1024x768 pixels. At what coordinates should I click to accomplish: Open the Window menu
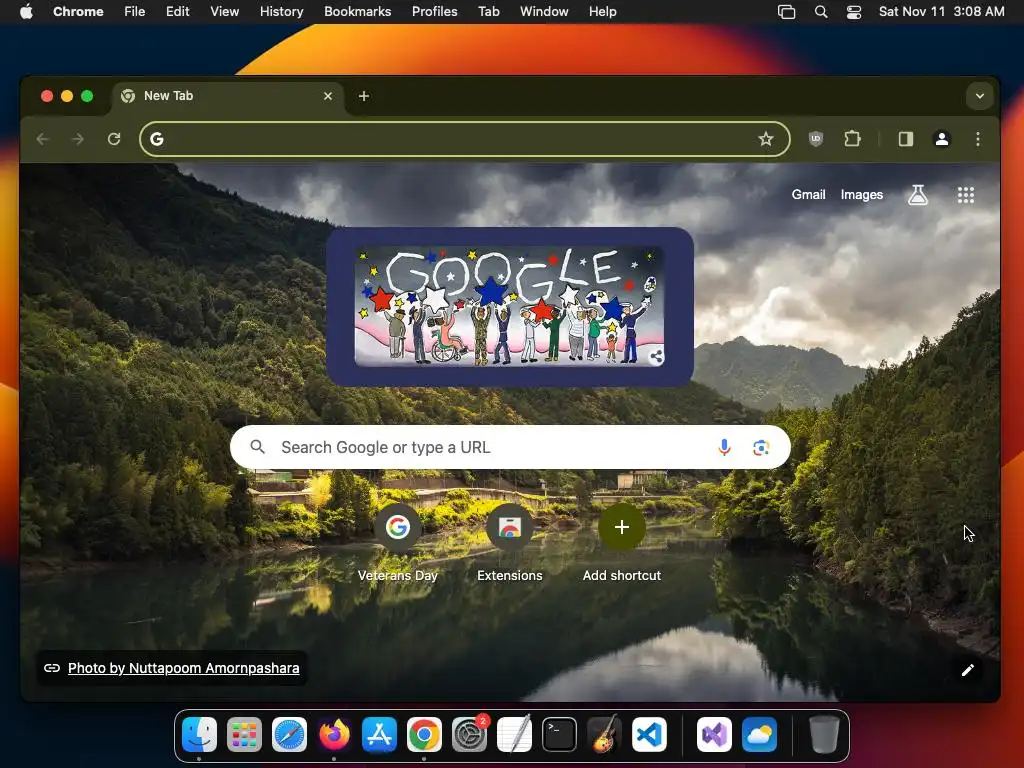click(x=544, y=12)
